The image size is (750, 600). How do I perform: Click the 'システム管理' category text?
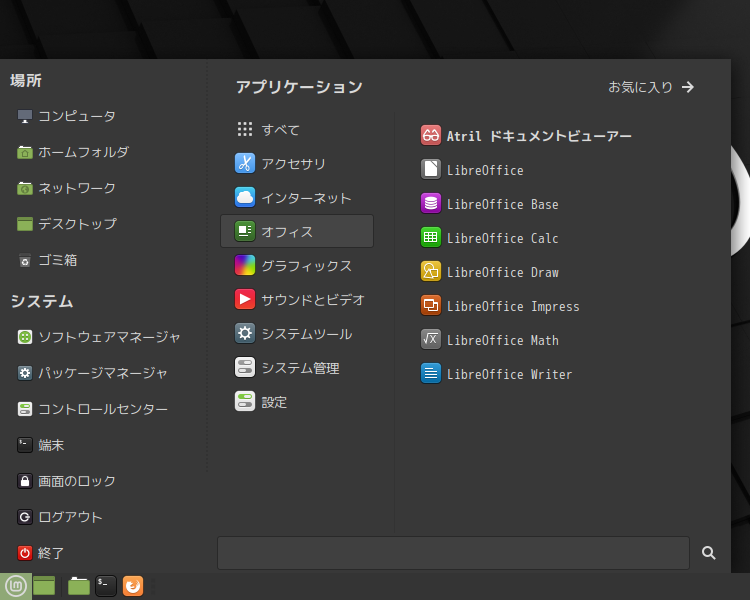[x=300, y=367]
